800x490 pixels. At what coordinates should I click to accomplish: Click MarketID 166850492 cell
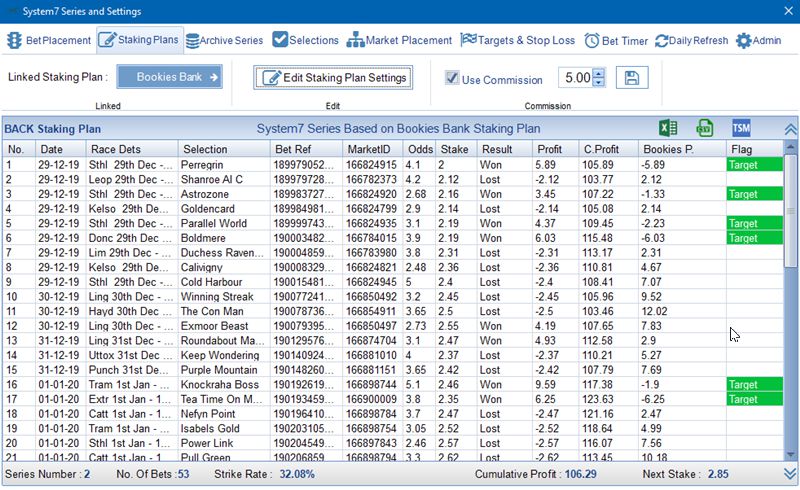pyautogui.click(x=373, y=297)
